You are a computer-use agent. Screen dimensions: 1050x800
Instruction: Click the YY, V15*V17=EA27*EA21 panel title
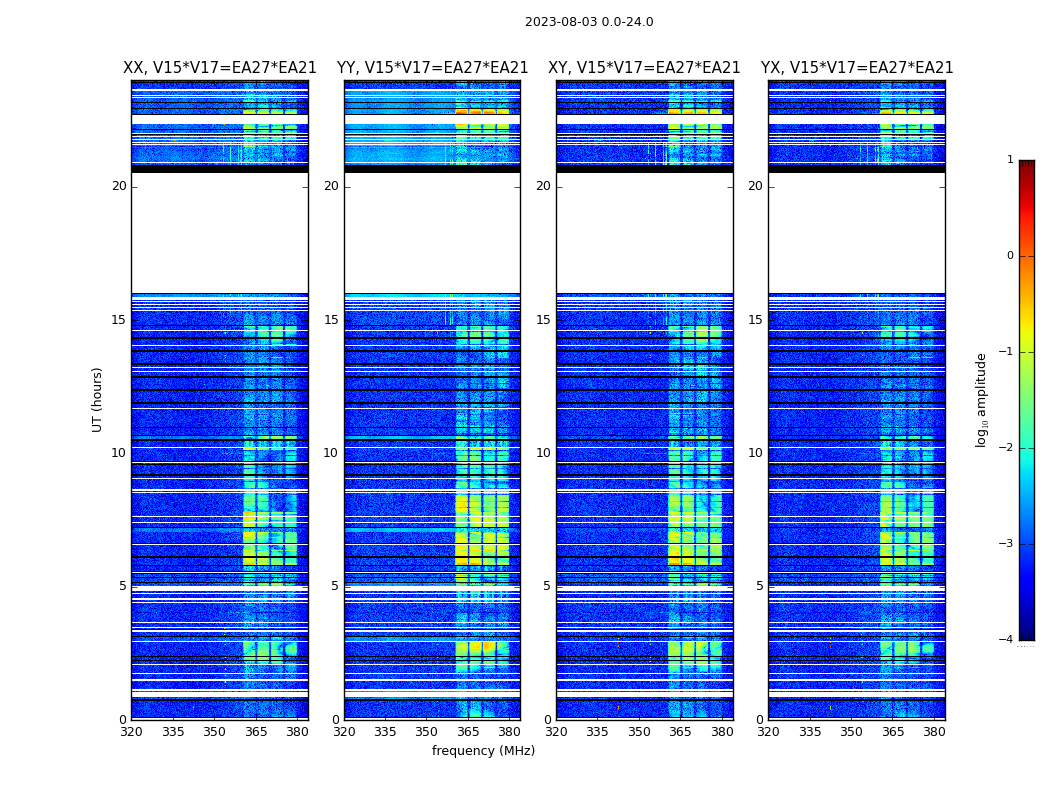pos(433,68)
